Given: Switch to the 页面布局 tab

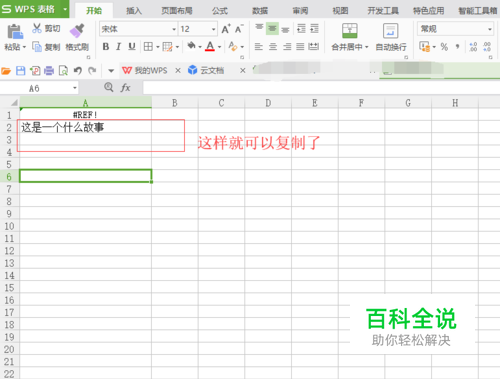Looking at the screenshot, I should (x=177, y=11).
